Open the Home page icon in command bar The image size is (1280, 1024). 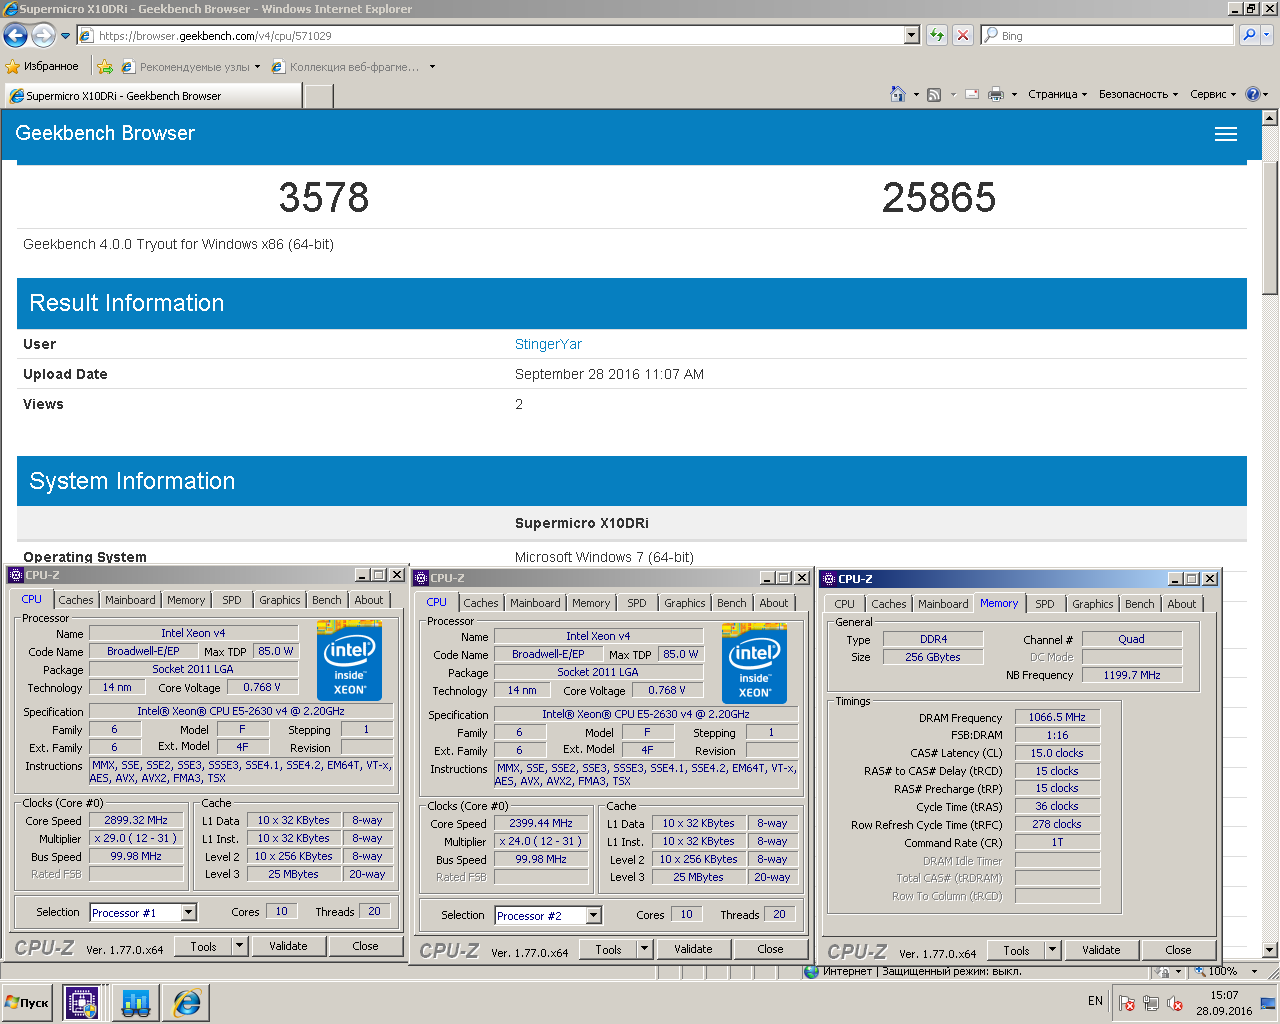tap(898, 94)
